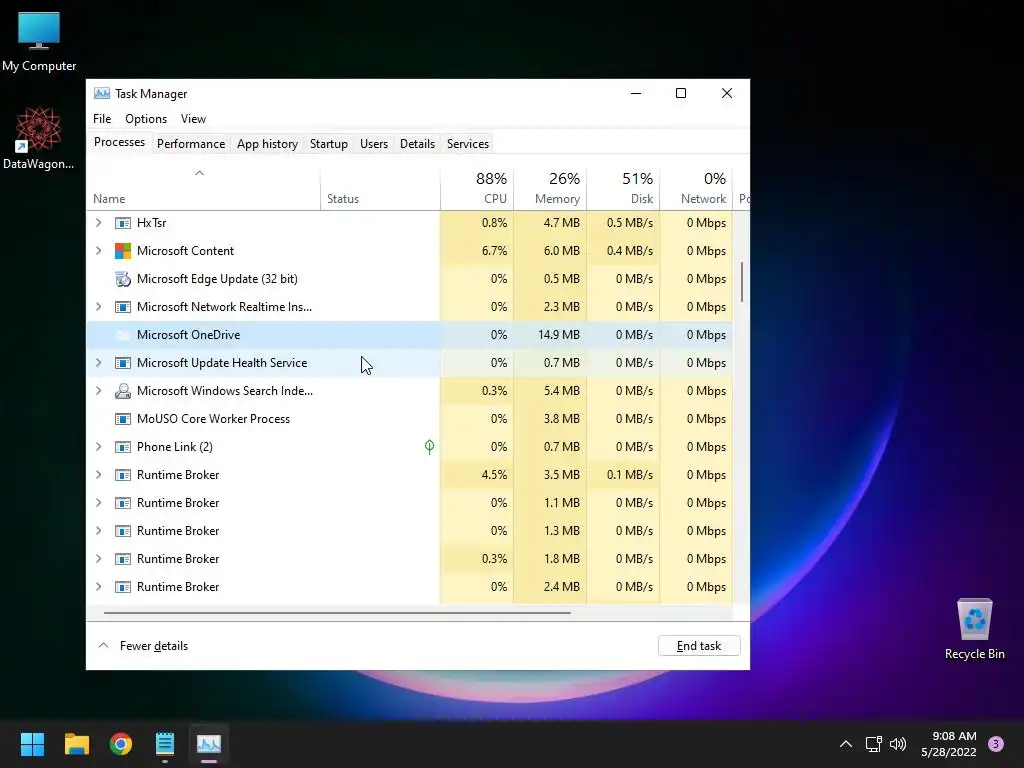Screen dimensions: 1024x768
Task: Expand the Phone Link (2) group
Action: point(99,447)
